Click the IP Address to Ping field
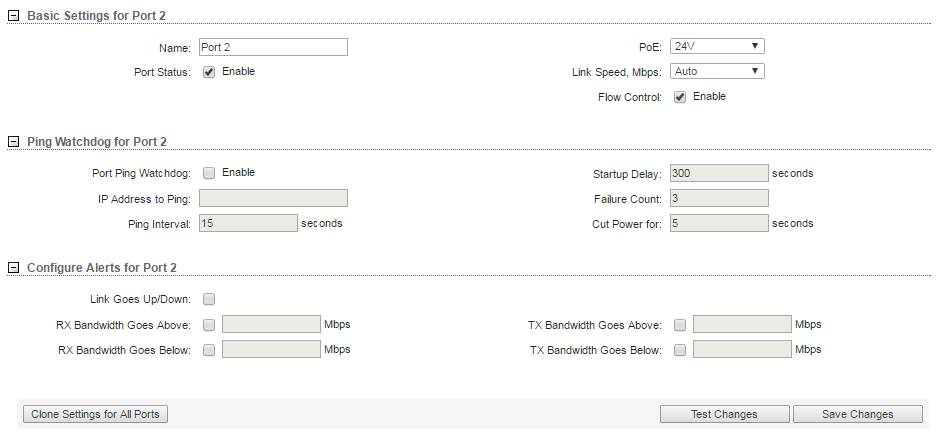The image size is (942, 442). (x=273, y=198)
